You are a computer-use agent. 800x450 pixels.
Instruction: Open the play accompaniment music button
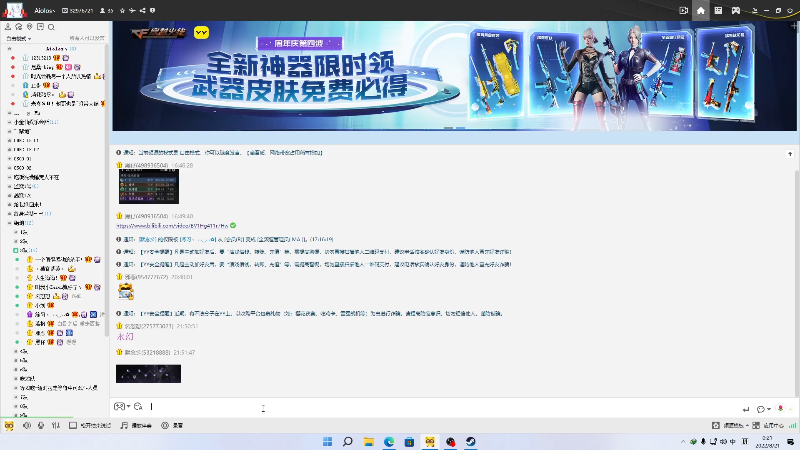(136, 426)
